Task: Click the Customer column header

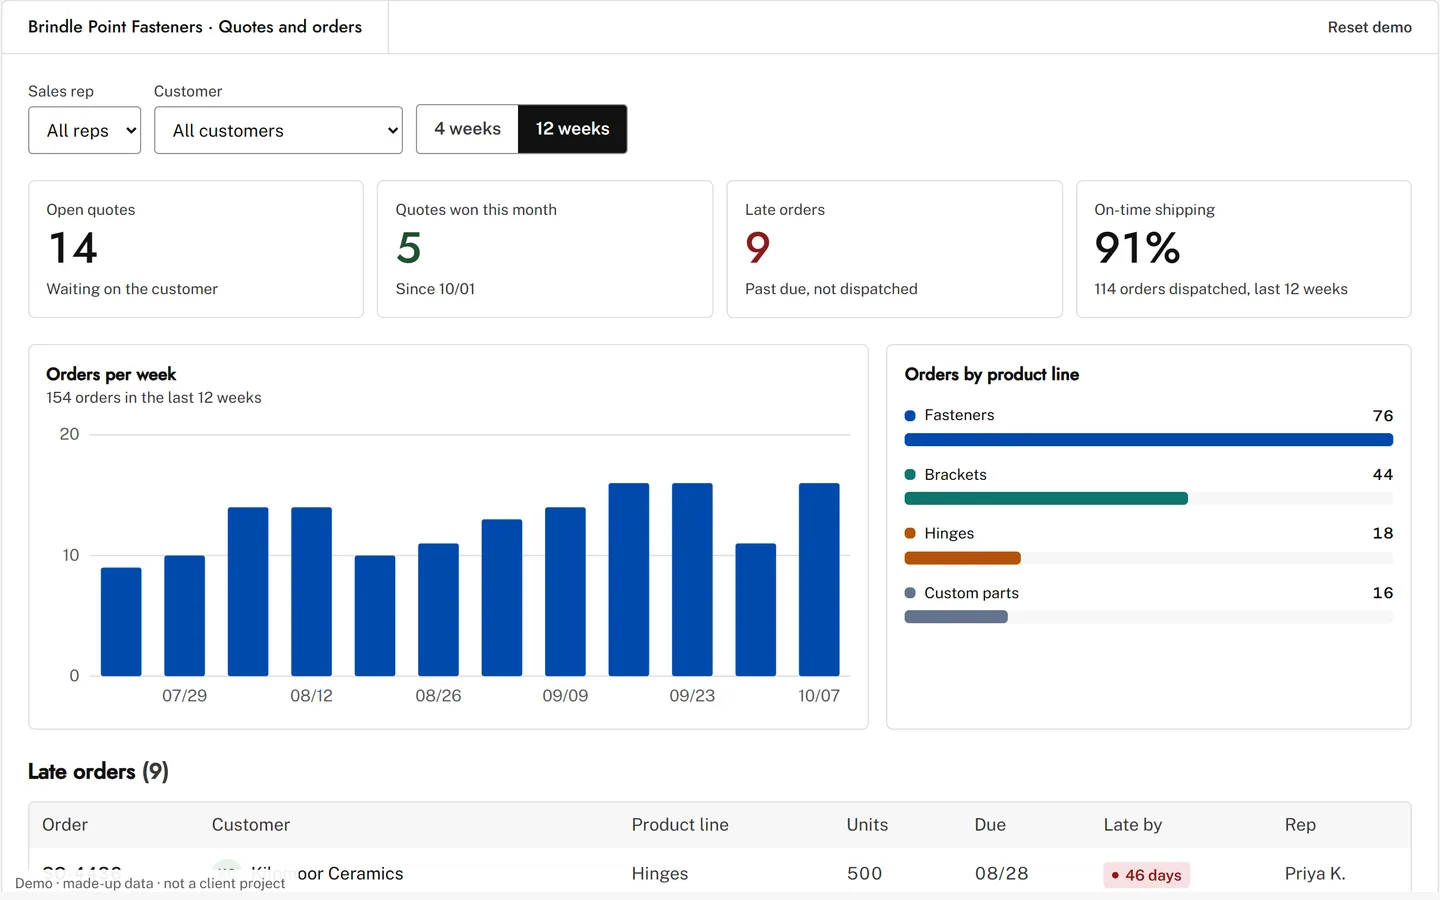Action: 251,825
